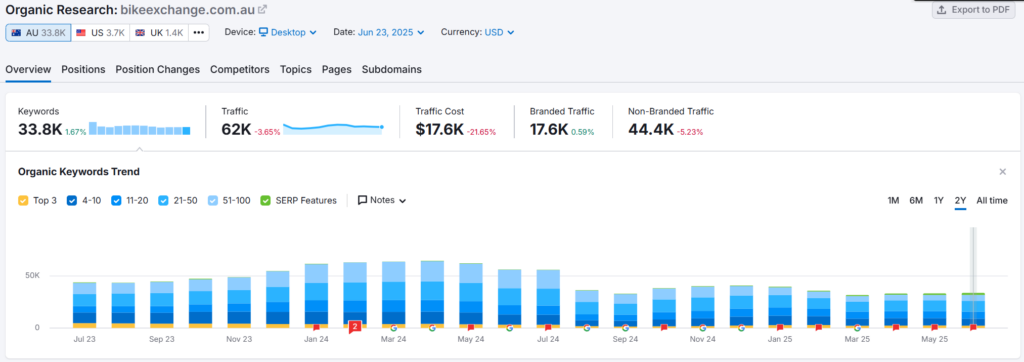This screenshot has width=1024, height=362.
Task: Click the red flag note at May 24
Action: (471, 327)
